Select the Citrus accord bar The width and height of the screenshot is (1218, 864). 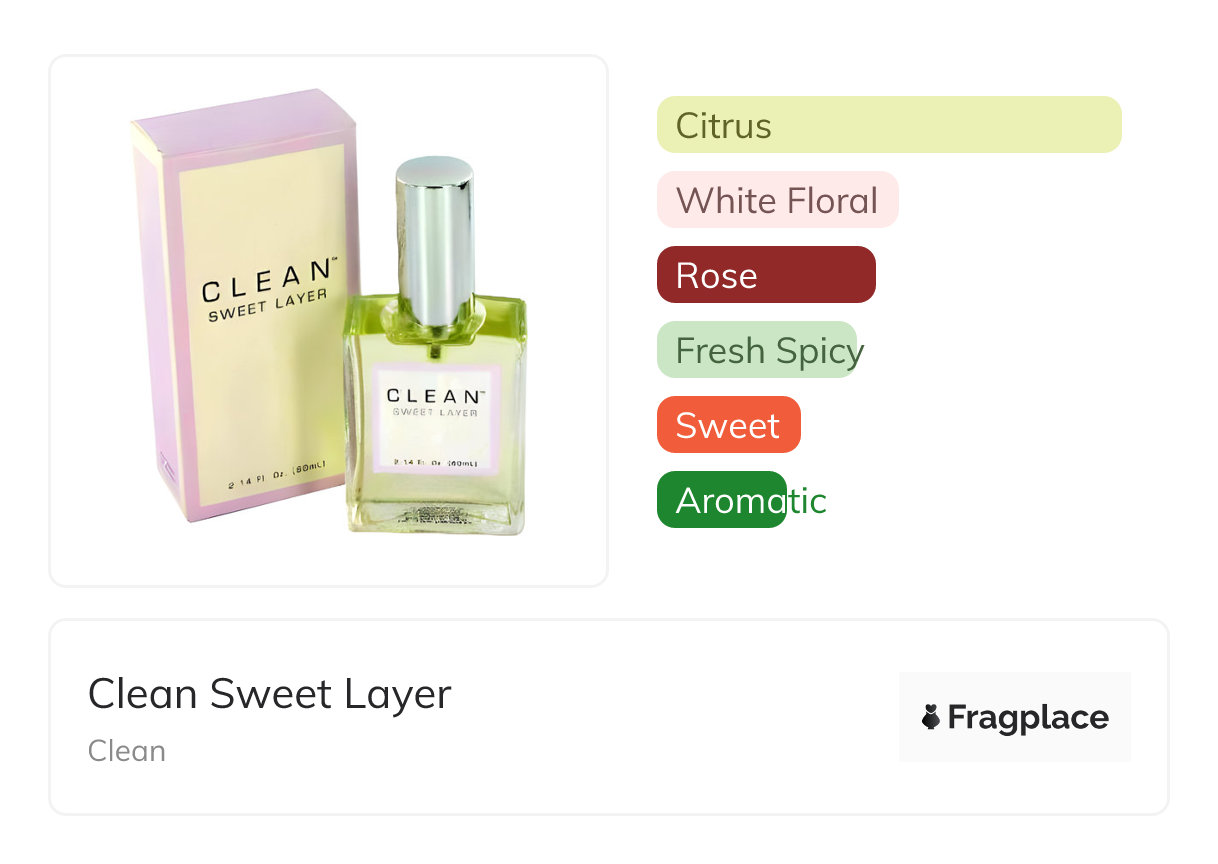click(888, 125)
